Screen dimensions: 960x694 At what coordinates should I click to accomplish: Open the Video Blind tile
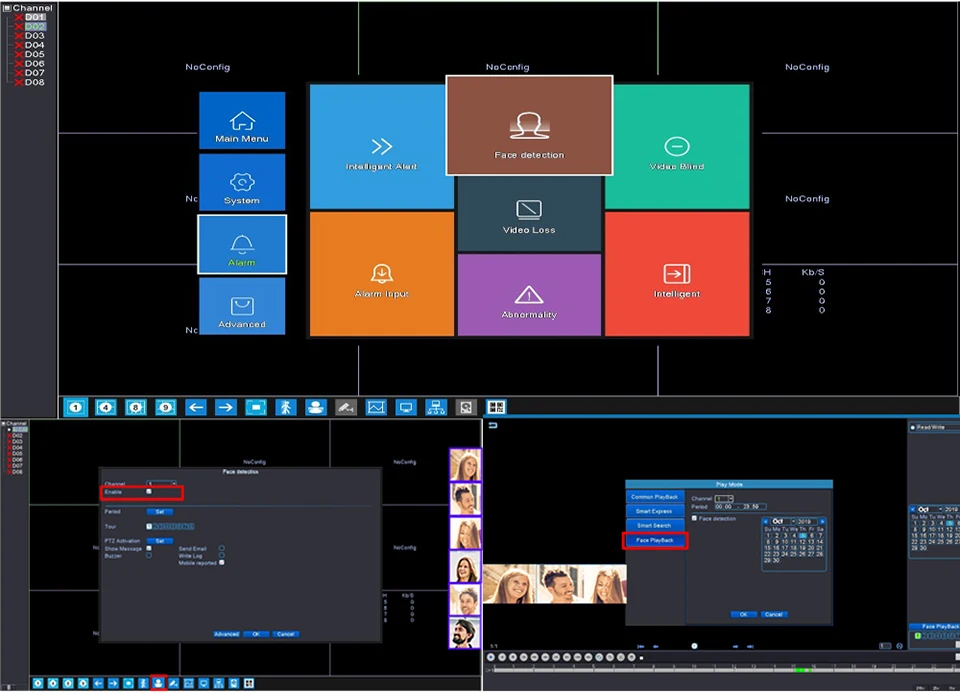[x=677, y=147]
